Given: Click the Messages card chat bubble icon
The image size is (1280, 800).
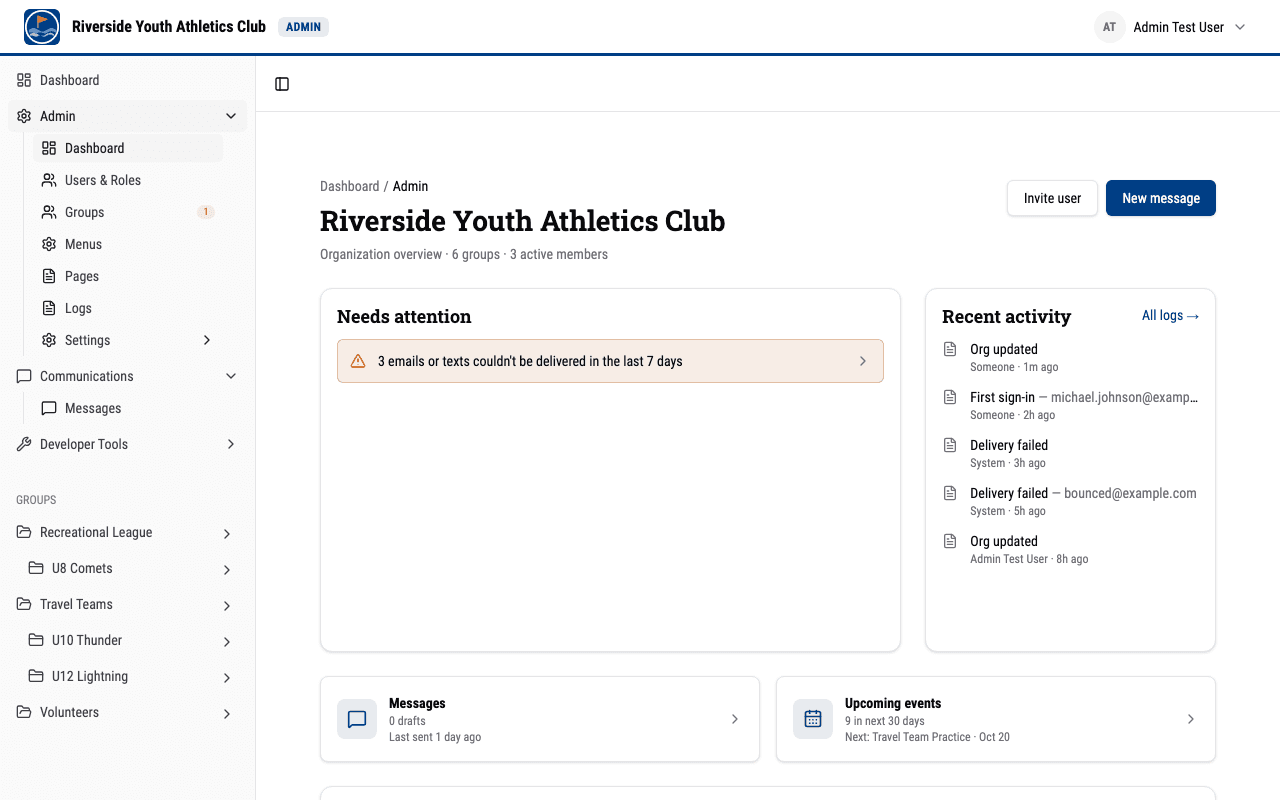Looking at the screenshot, I should pyautogui.click(x=357, y=719).
